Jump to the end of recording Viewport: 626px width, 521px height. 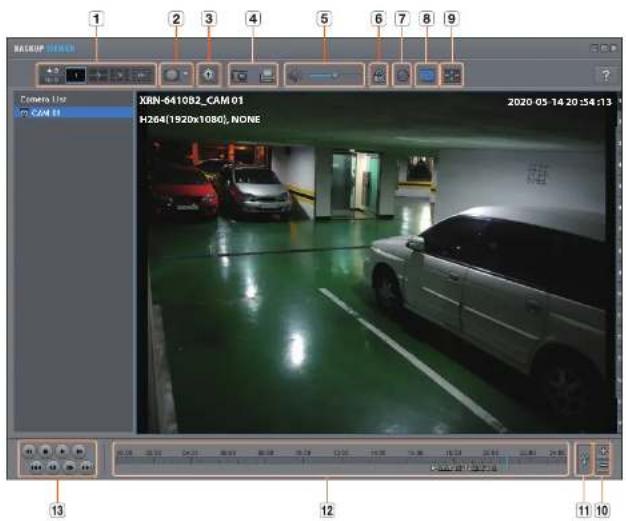86,467
